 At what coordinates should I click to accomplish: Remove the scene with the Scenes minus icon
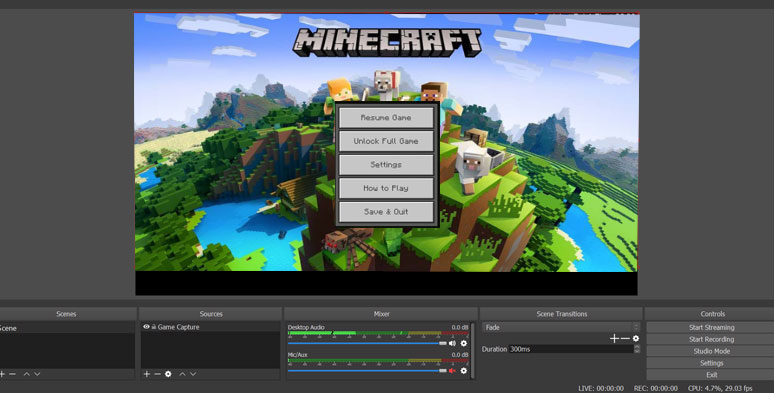(12, 374)
